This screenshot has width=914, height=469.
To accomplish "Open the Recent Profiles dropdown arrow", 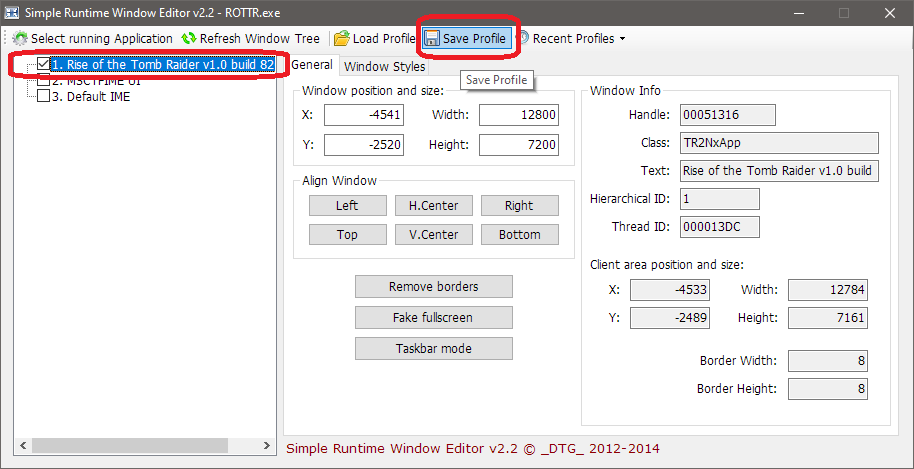I will pyautogui.click(x=623, y=39).
